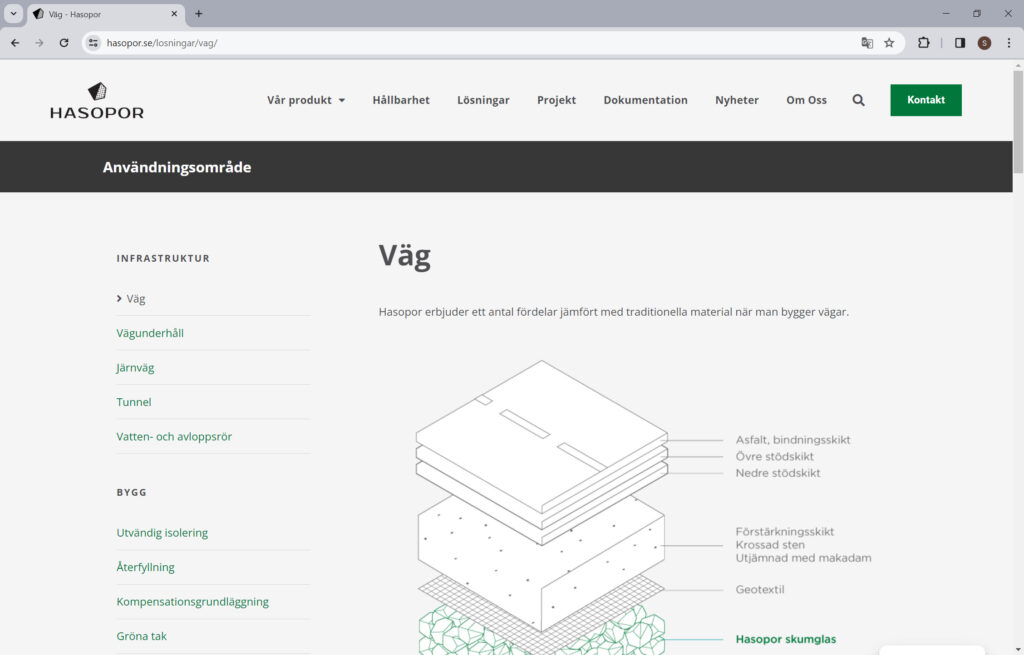Open the extensions puzzle icon
This screenshot has height=655, width=1024.
923,43
